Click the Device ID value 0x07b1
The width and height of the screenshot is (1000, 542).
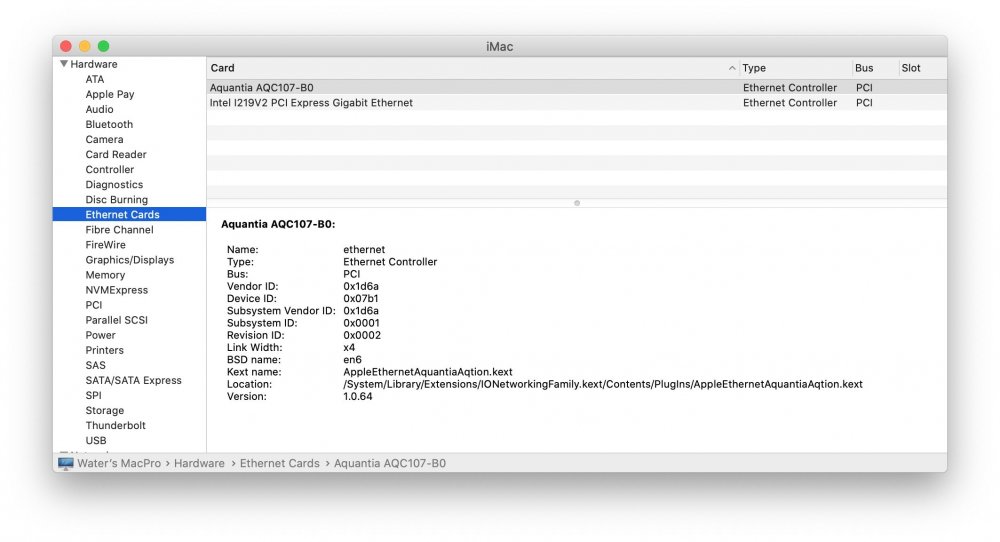(x=361, y=298)
